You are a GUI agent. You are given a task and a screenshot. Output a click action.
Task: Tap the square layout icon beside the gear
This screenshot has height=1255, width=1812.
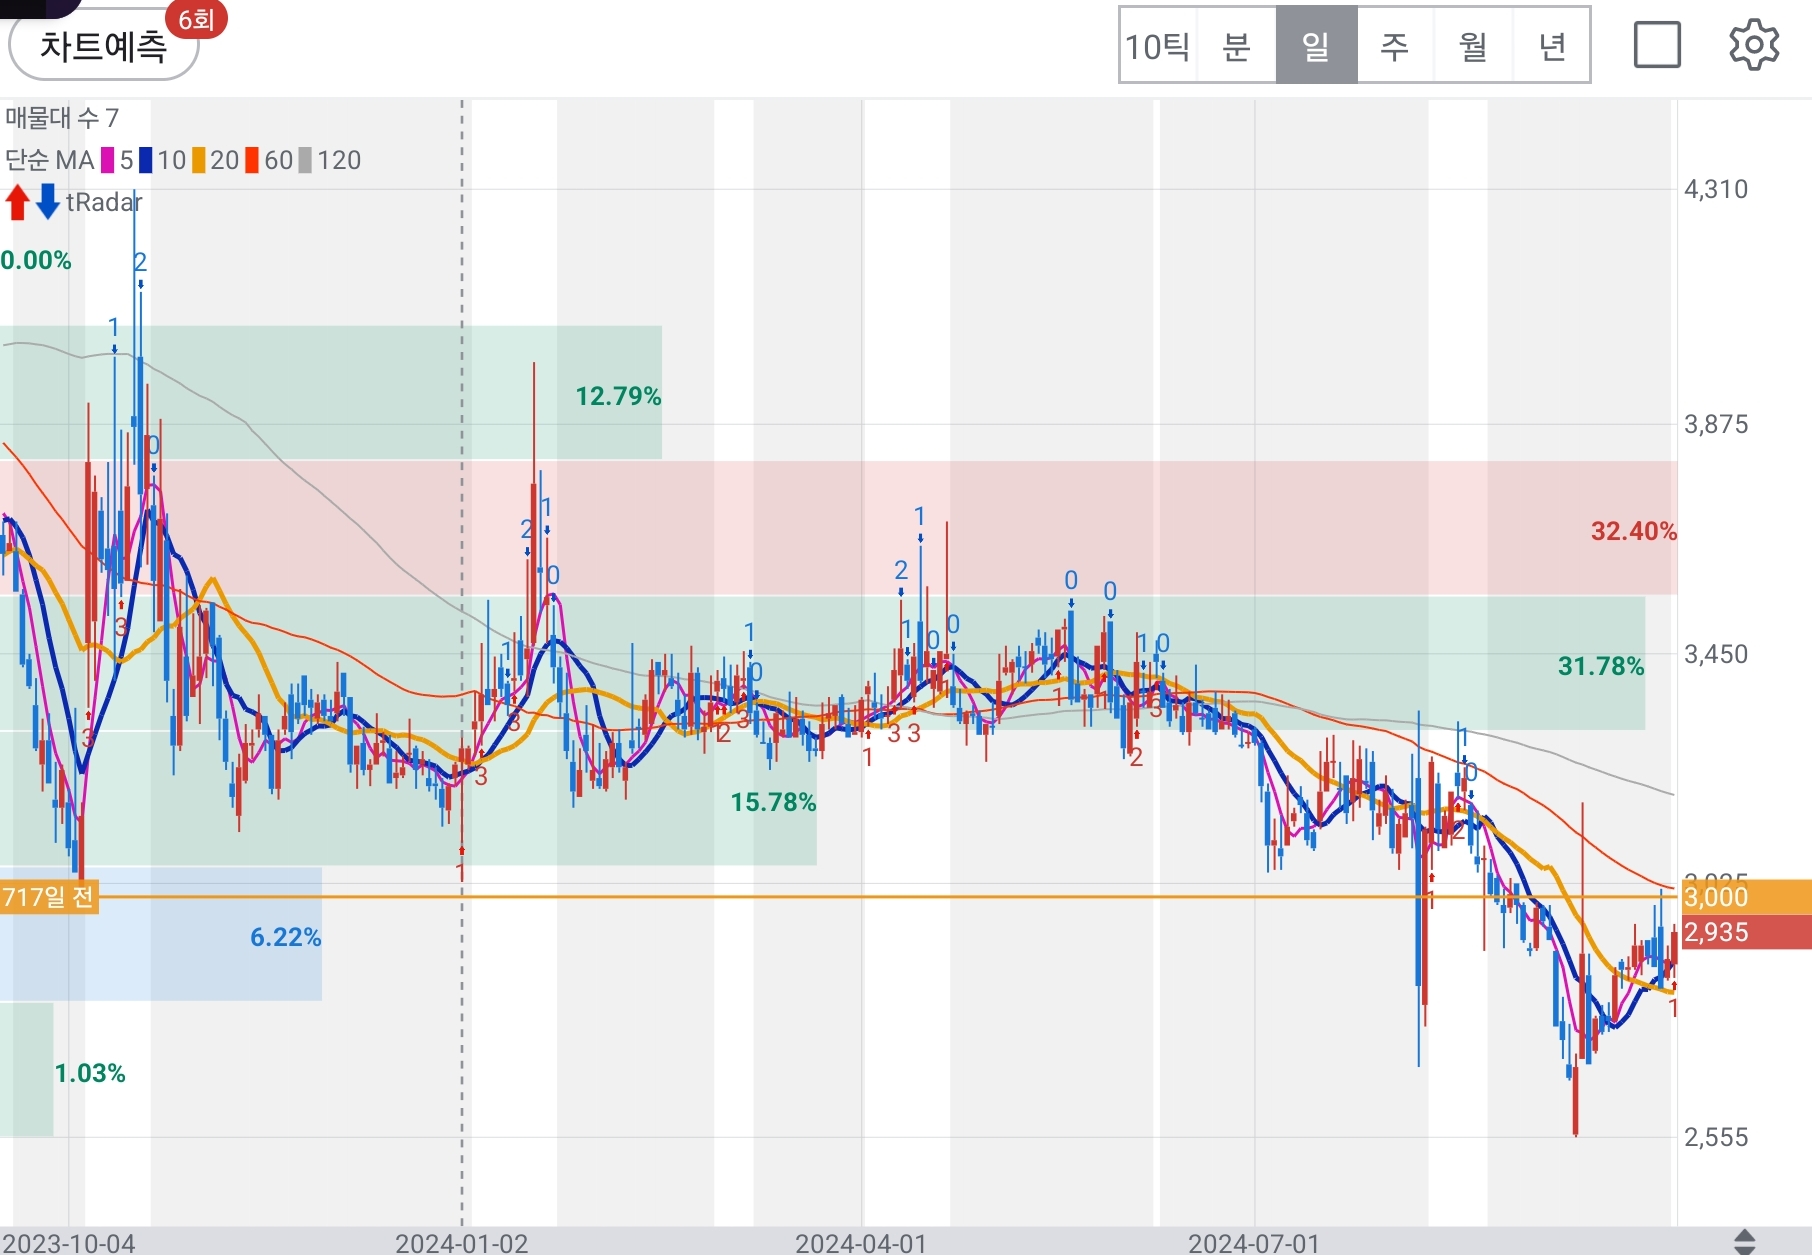1657,45
